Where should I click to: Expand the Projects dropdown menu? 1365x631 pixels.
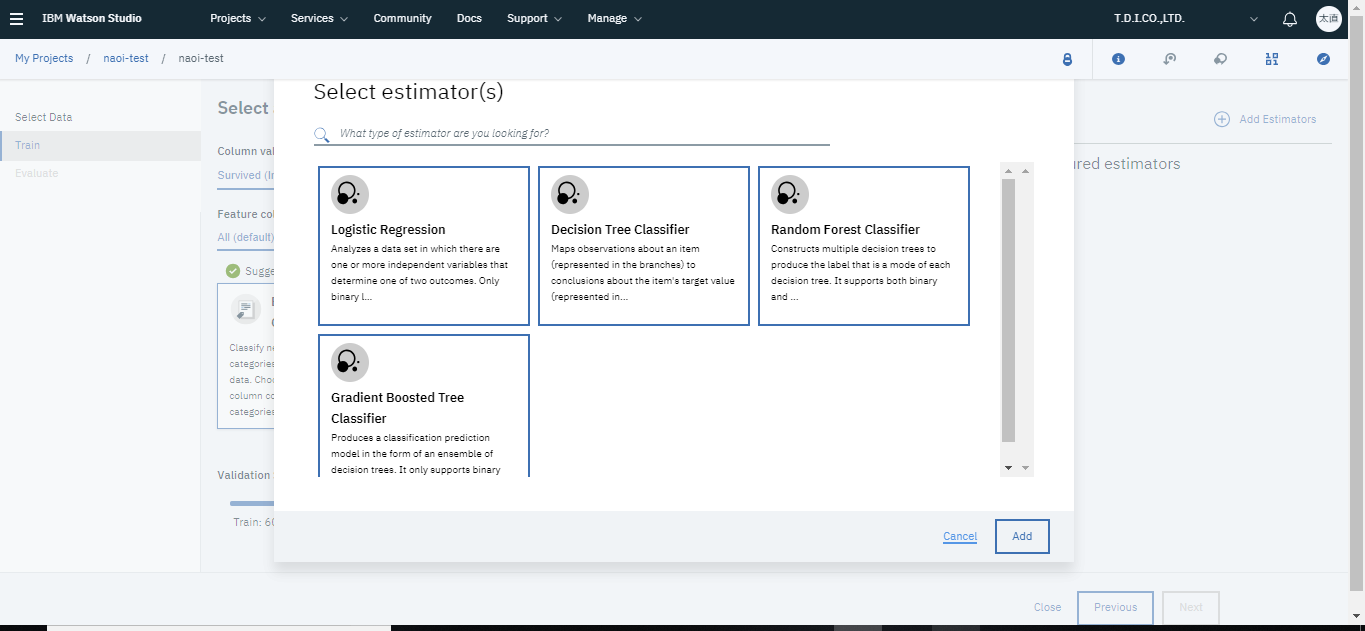point(237,19)
